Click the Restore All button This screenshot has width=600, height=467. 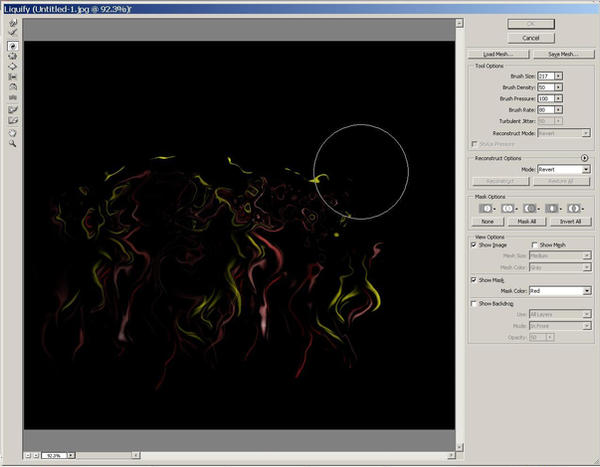(561, 181)
